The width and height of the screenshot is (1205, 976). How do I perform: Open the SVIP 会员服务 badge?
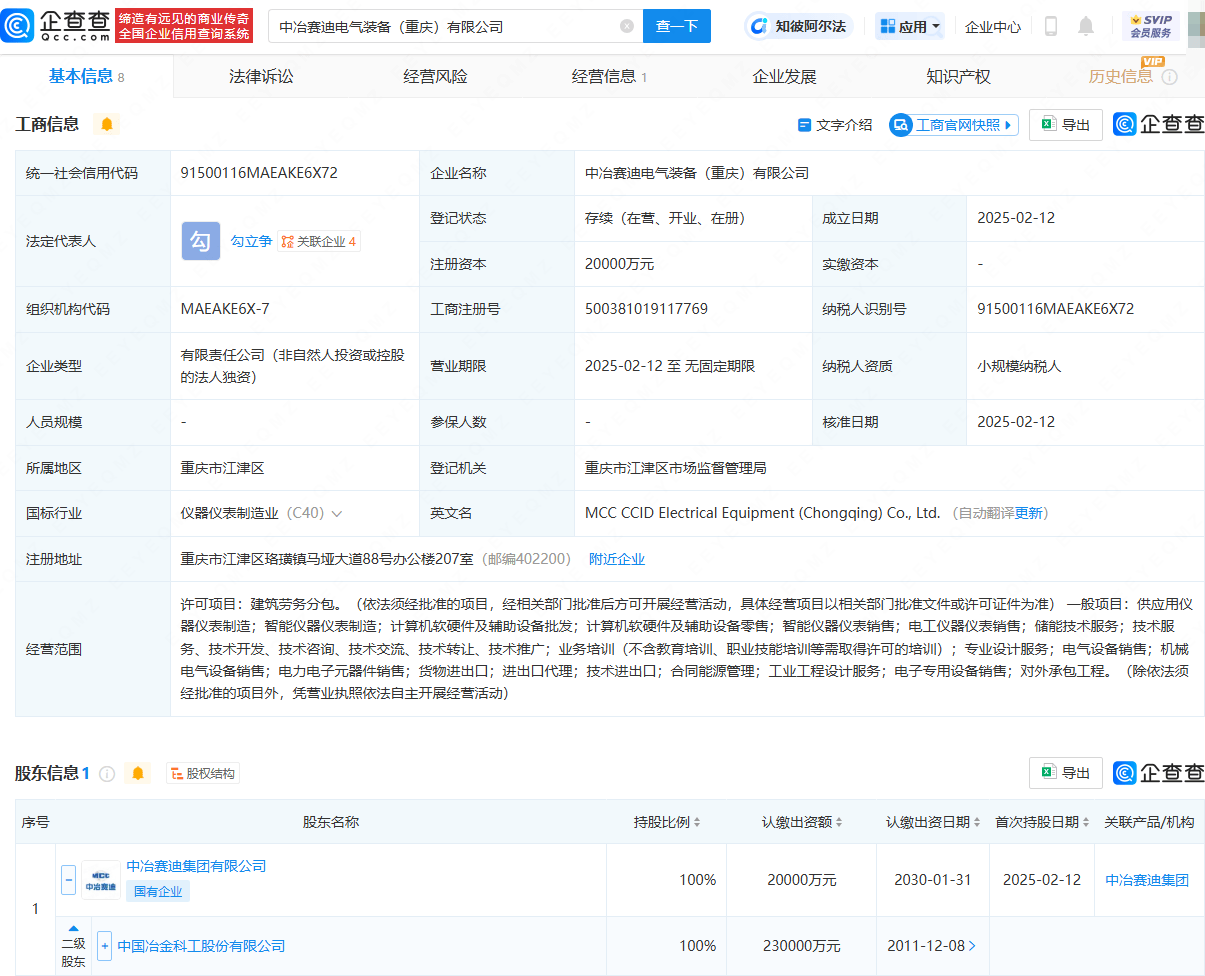point(1151,26)
